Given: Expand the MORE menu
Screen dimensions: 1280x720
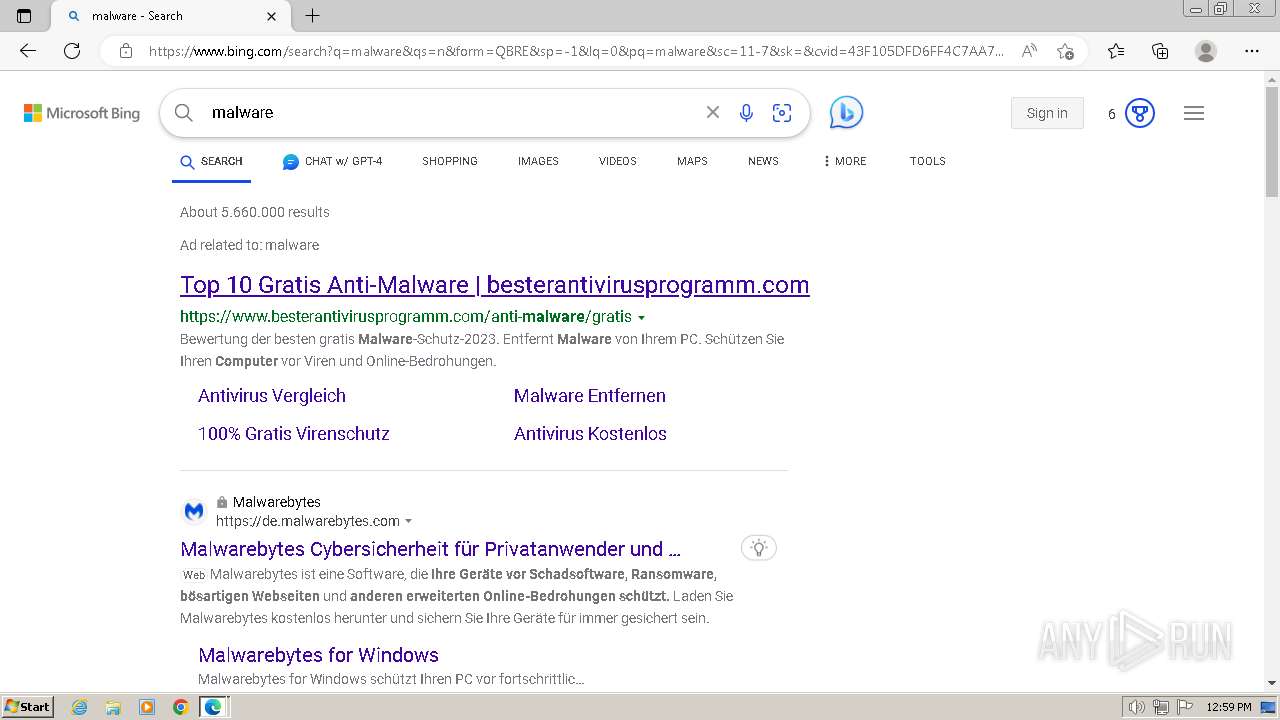Looking at the screenshot, I should [x=845, y=161].
